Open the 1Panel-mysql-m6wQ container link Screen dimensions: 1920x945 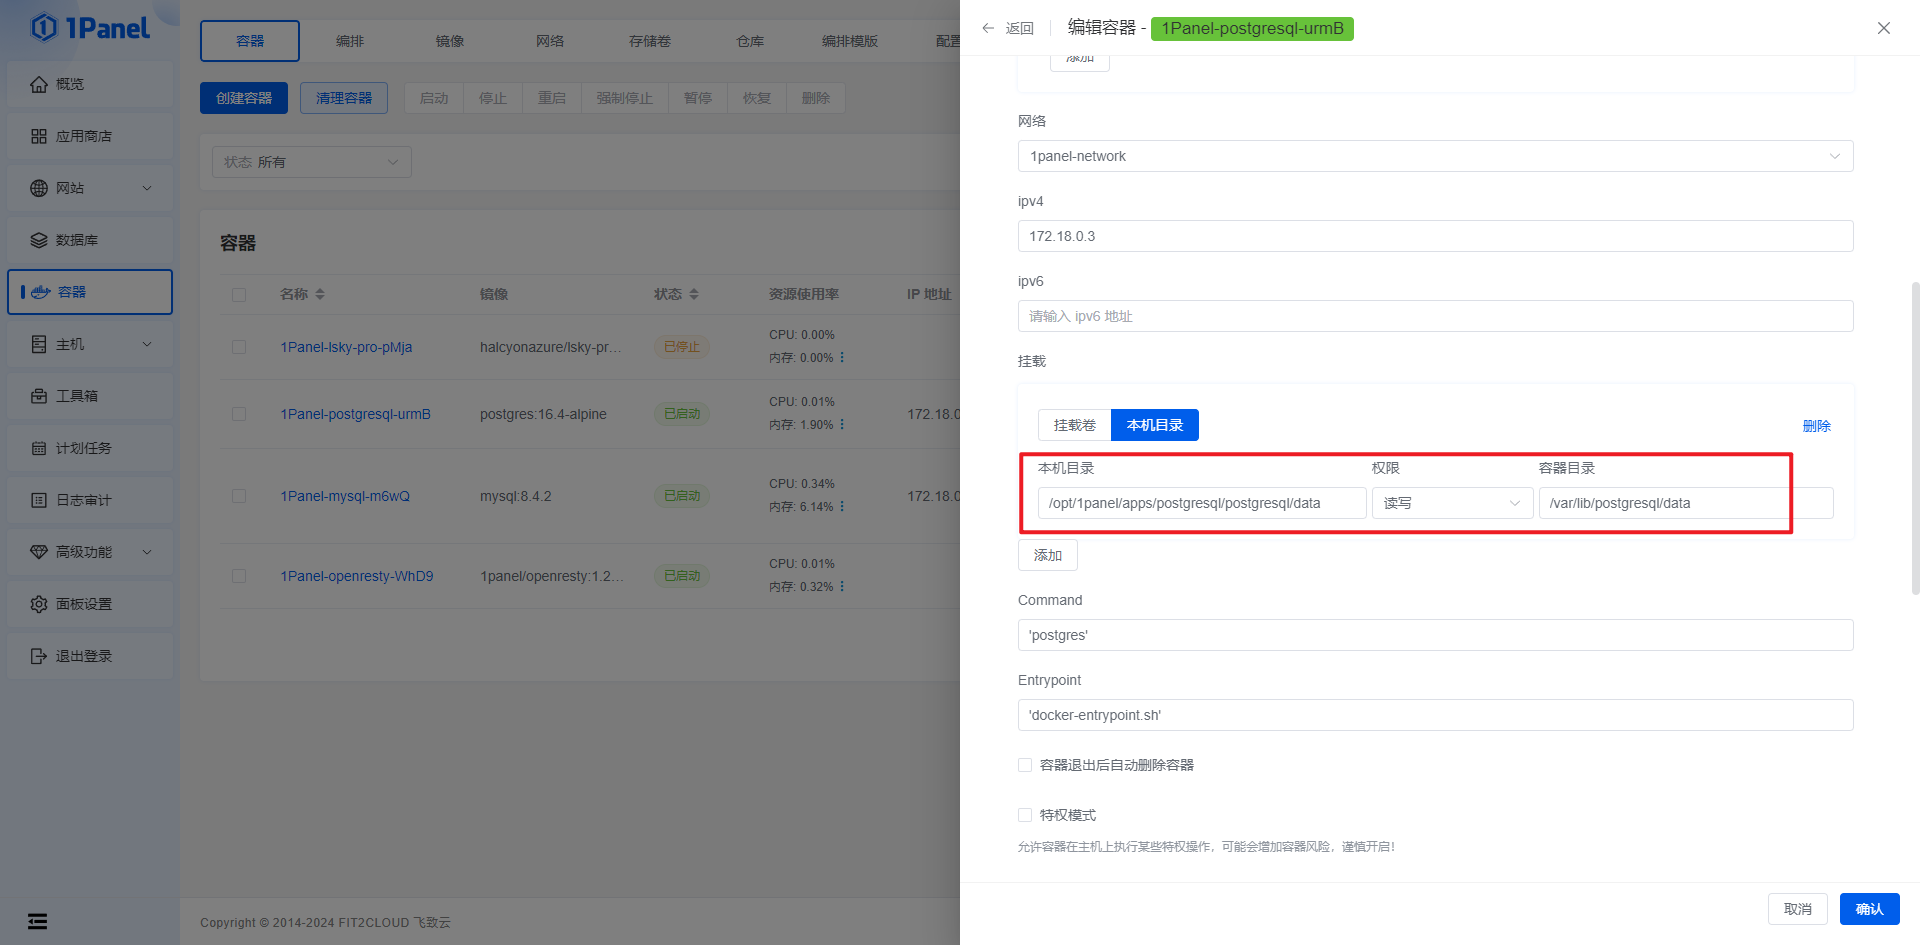point(345,496)
